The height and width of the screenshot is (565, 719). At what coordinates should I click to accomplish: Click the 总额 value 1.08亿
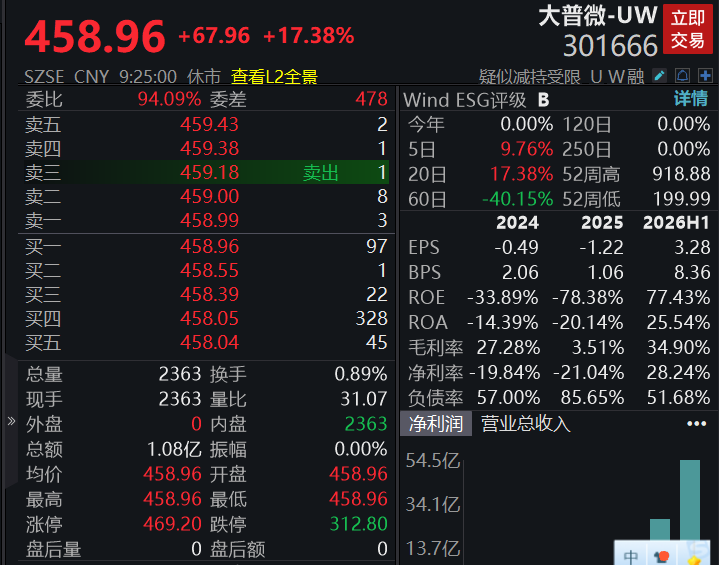[174, 449]
